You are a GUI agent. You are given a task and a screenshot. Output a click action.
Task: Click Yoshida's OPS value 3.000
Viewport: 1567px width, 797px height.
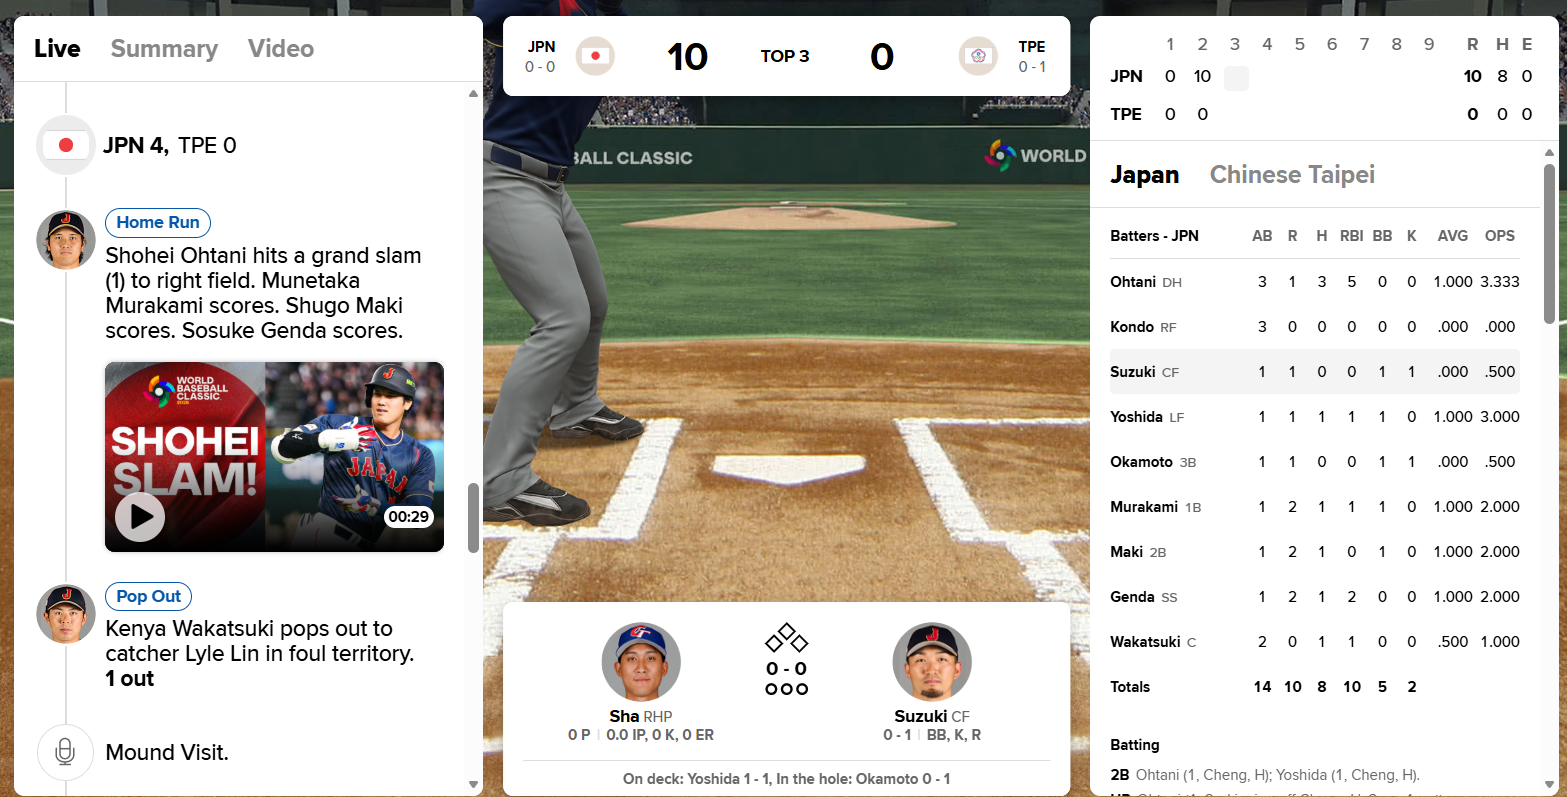pos(1500,417)
